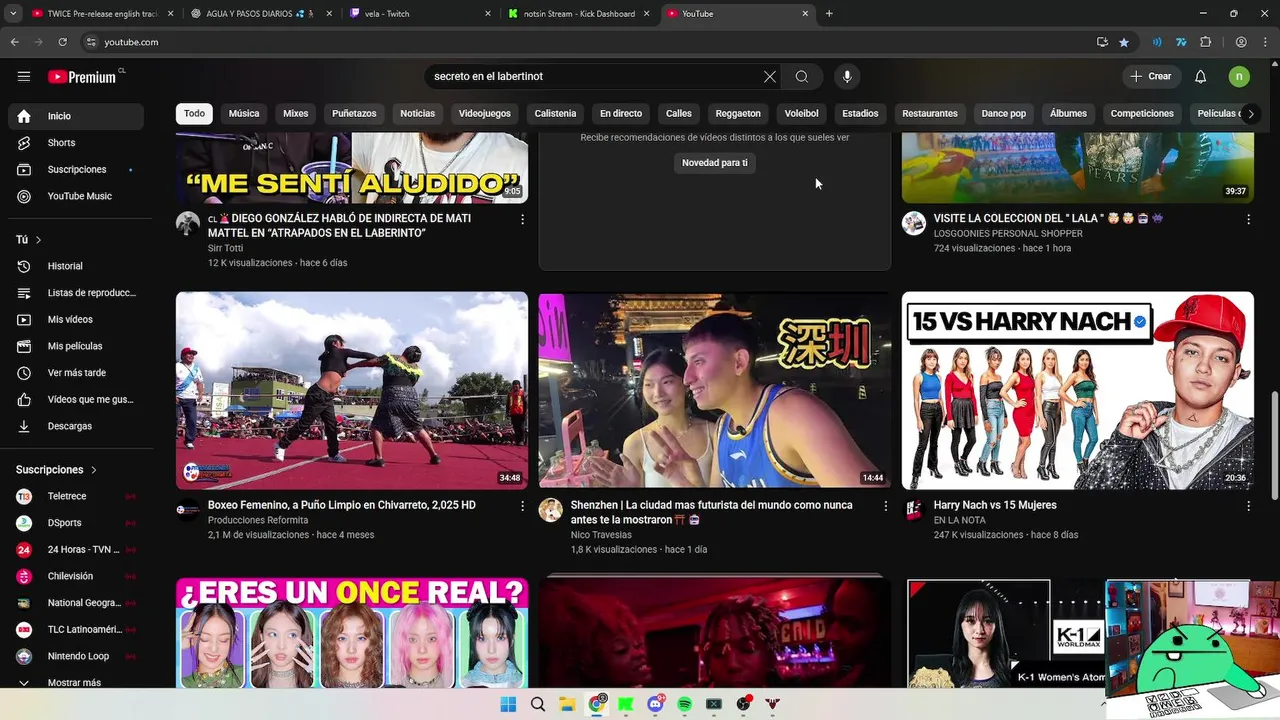
Task: Open Chrome extensions puzzle icon
Action: (1206, 42)
